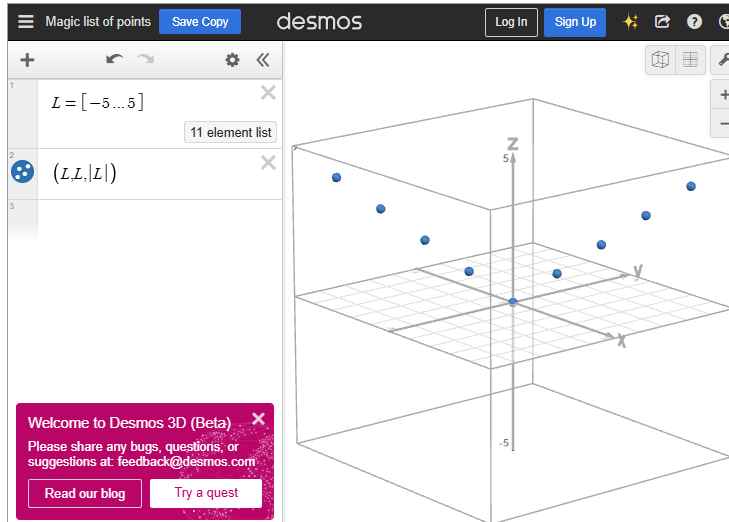
Task: Switch to the 2D grid view toggle
Action: [x=690, y=60]
